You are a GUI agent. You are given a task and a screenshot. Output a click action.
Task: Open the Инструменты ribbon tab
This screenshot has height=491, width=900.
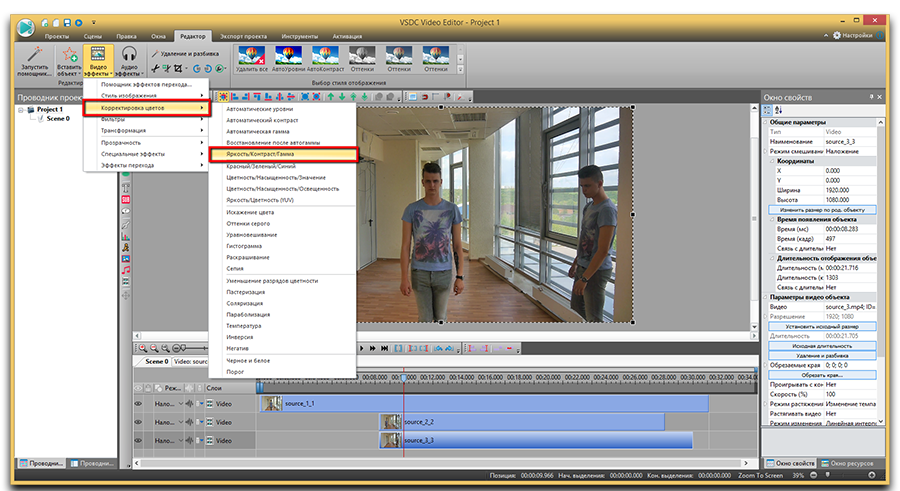point(300,36)
